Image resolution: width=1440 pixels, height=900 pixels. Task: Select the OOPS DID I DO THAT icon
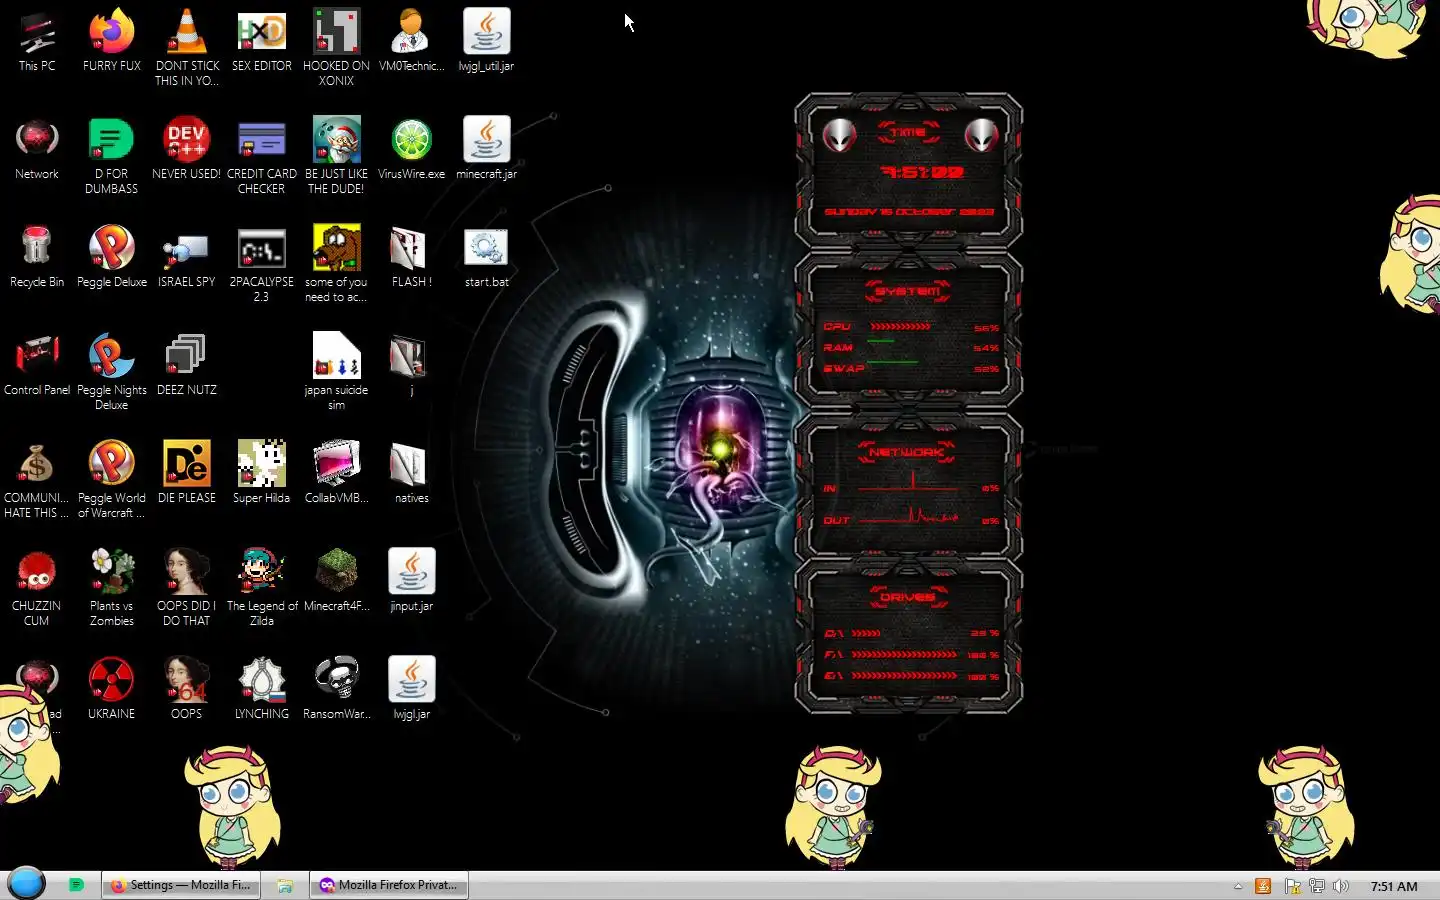click(187, 586)
